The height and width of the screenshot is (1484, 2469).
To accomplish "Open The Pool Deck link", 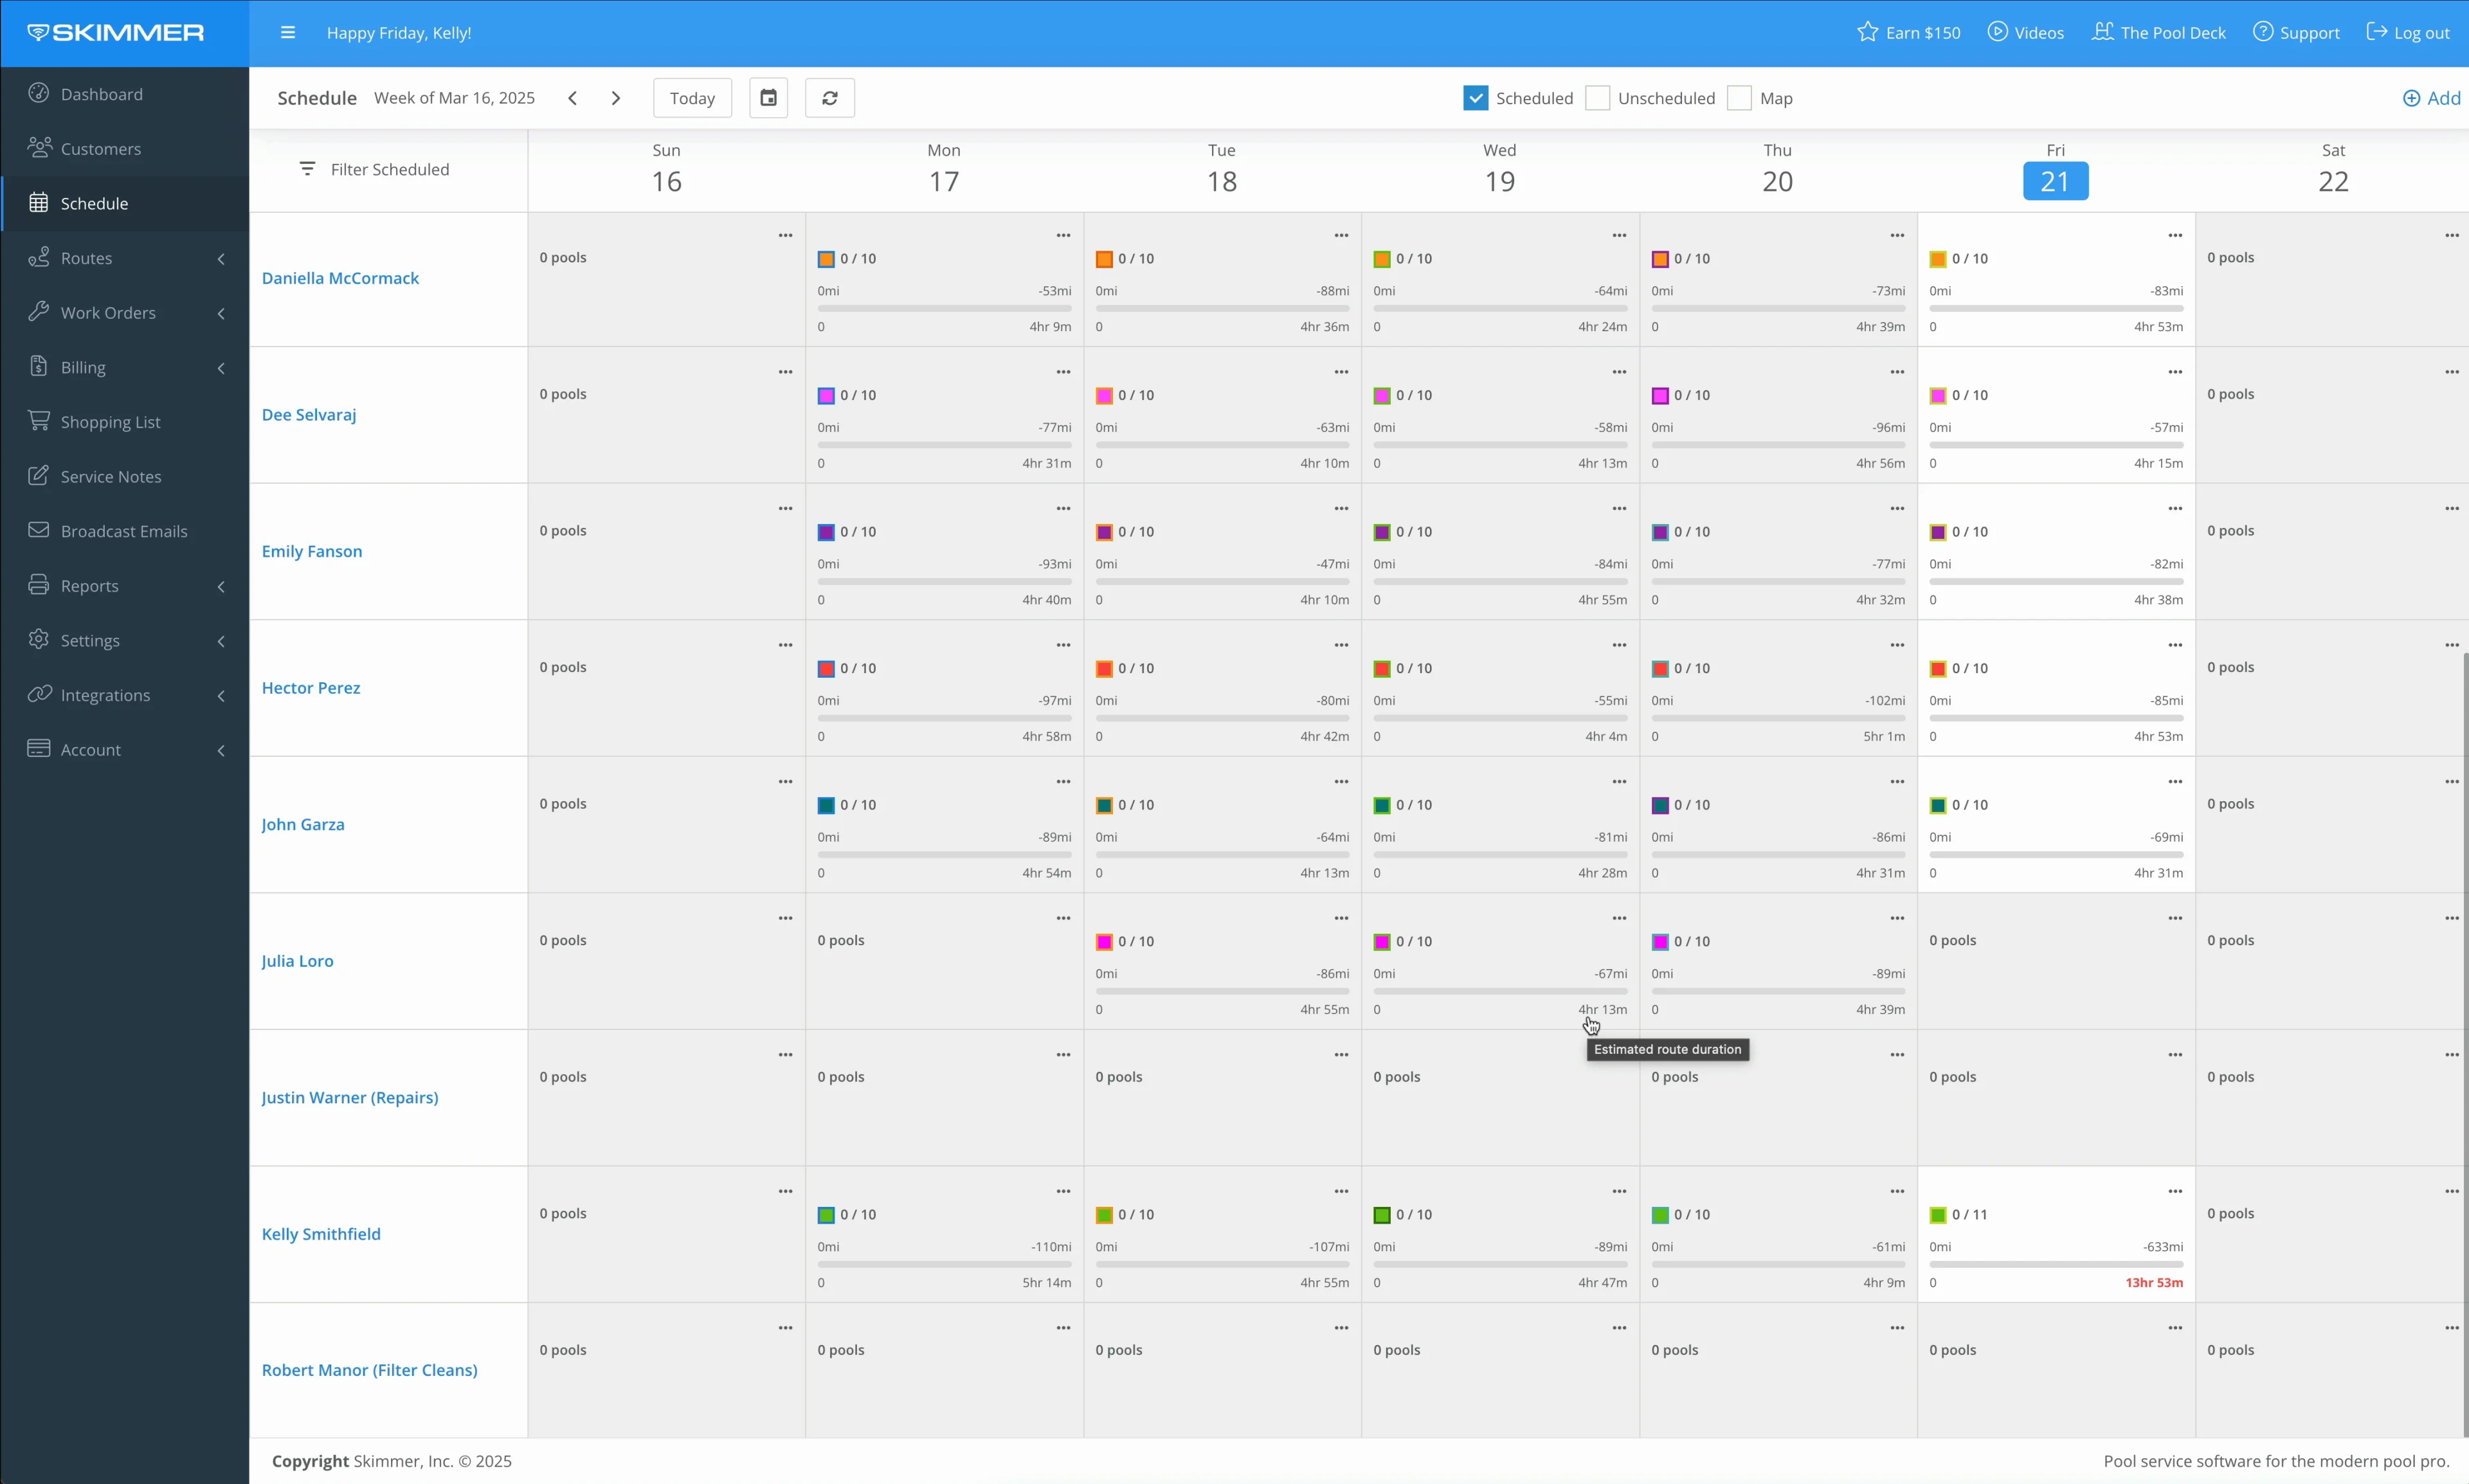I will coord(2158,33).
